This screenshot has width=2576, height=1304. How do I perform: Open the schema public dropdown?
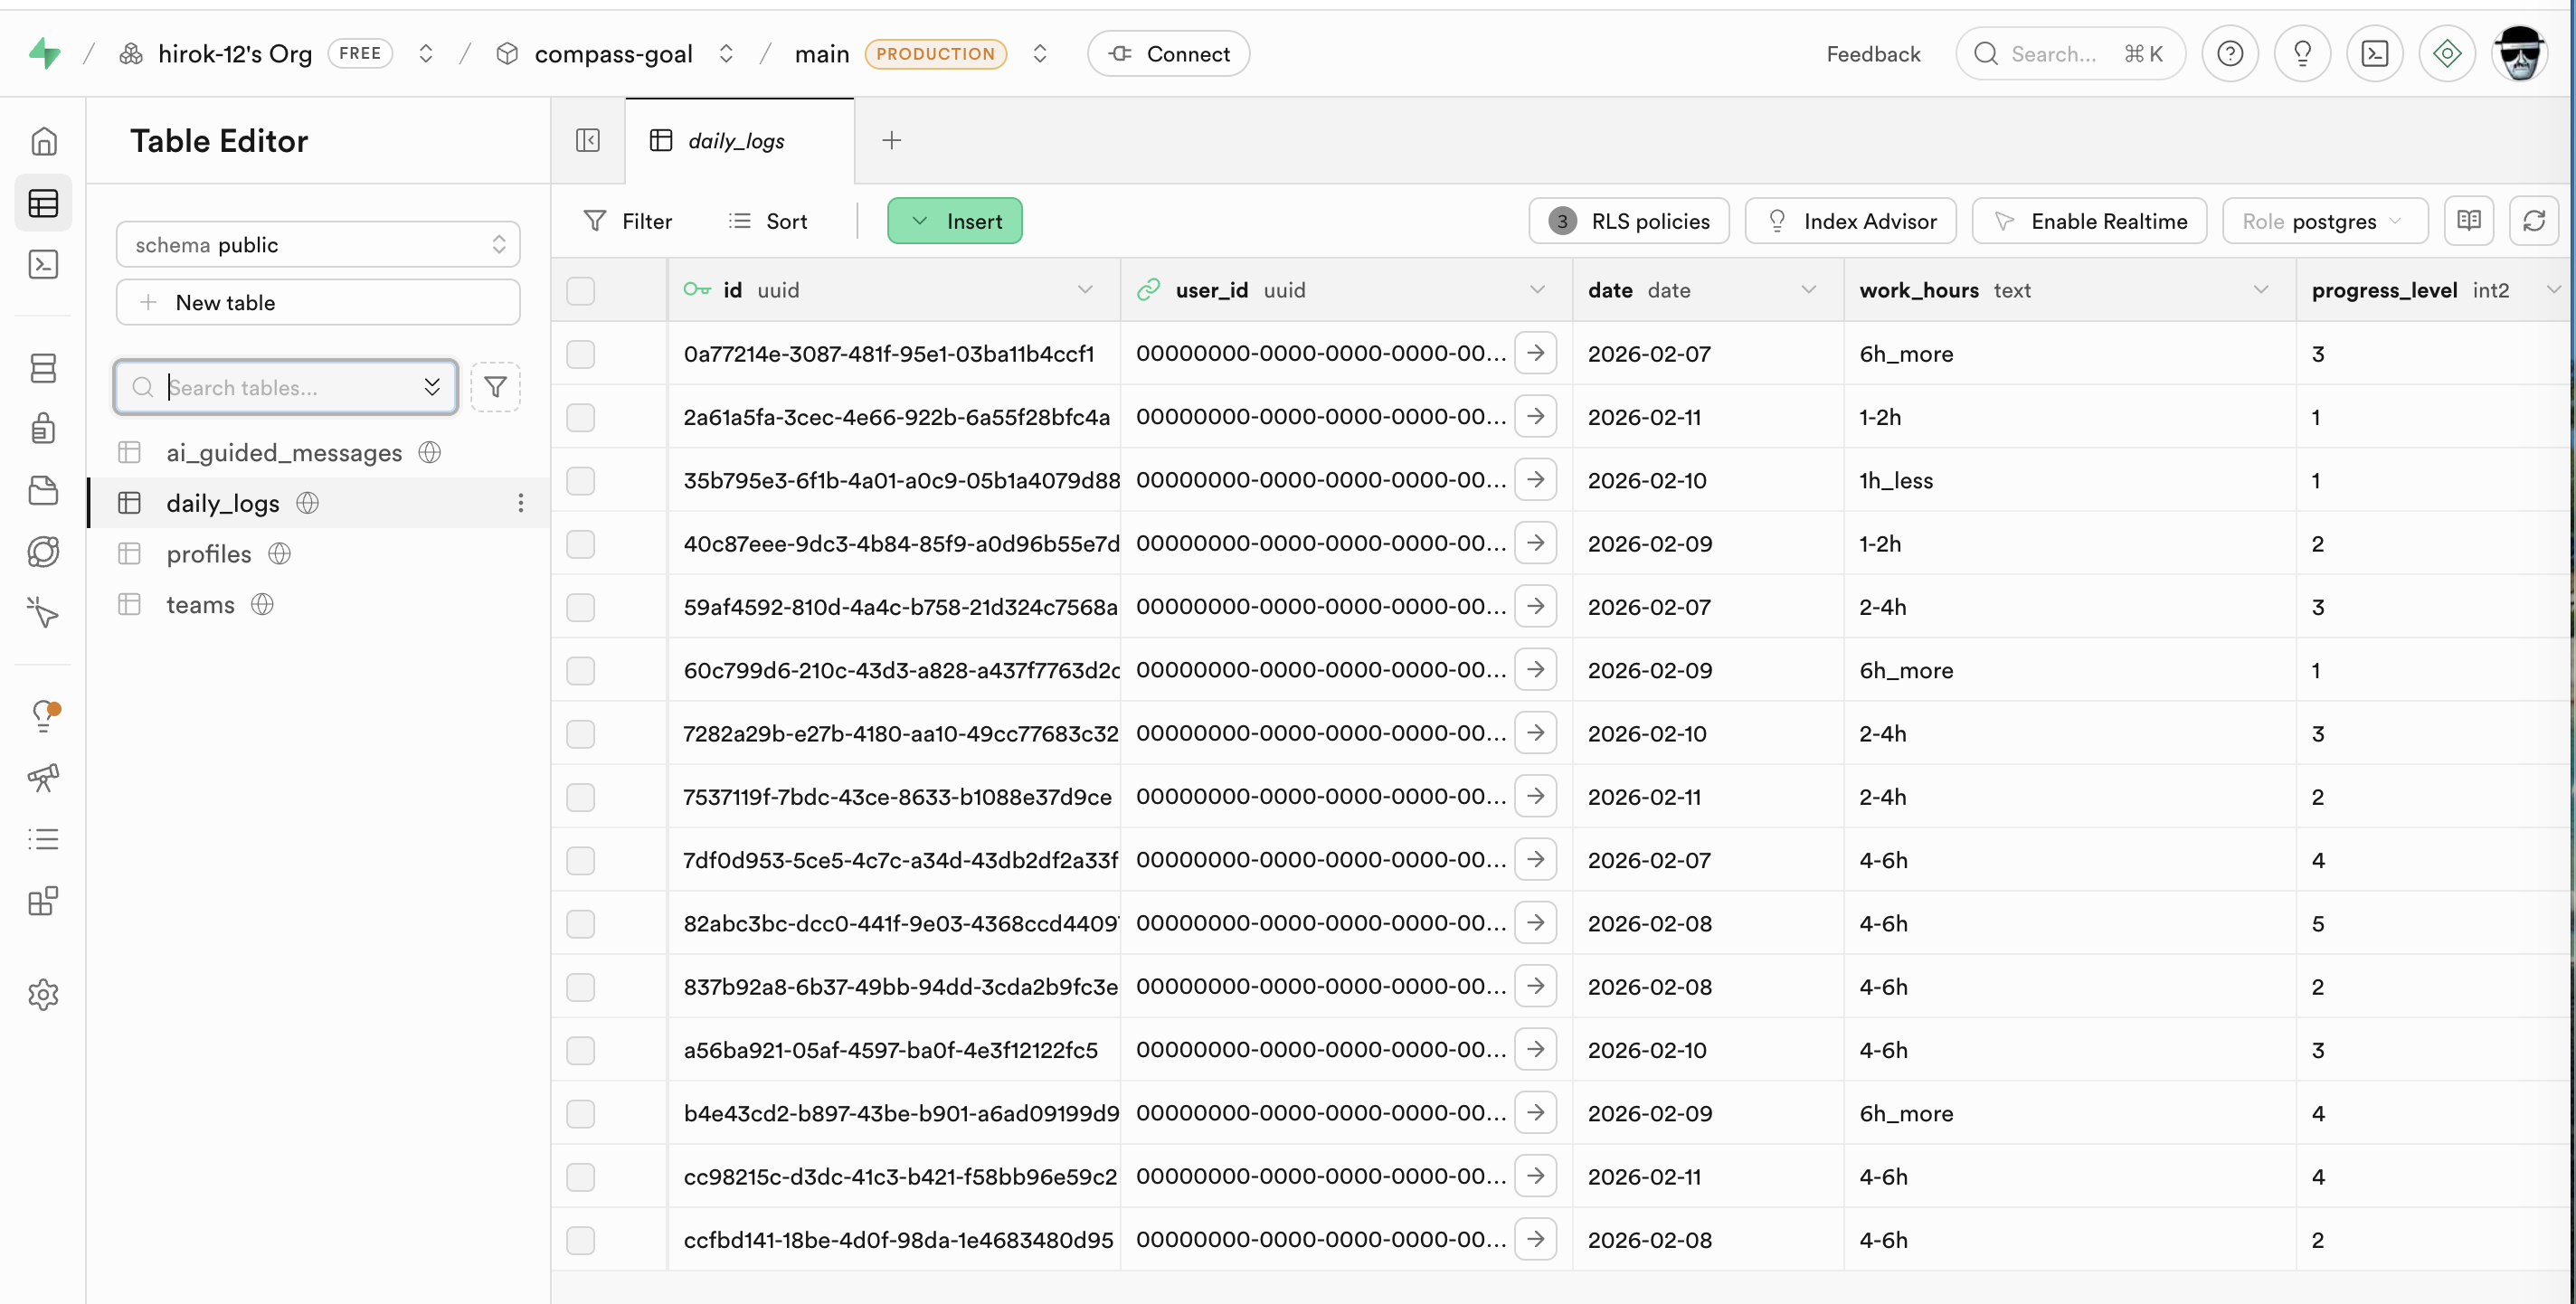[x=318, y=245]
